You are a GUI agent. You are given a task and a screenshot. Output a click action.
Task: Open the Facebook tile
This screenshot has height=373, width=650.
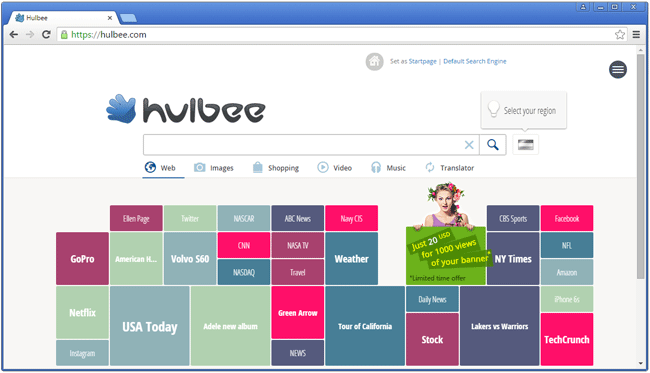coord(567,218)
